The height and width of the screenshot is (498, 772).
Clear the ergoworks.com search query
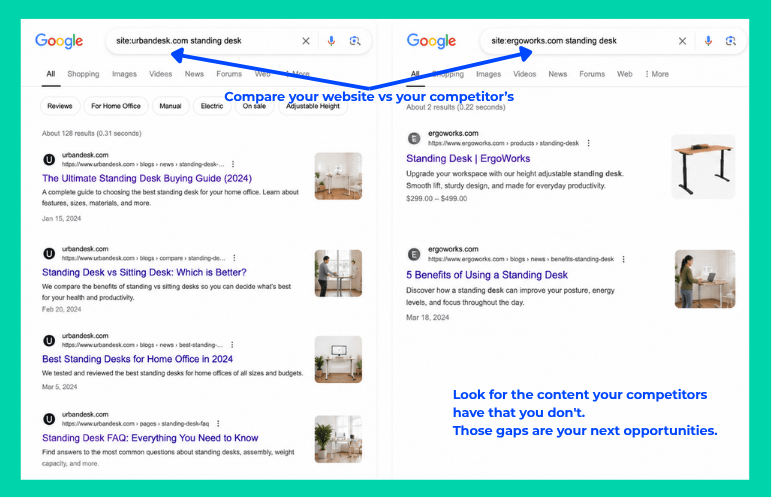pyautogui.click(x=682, y=41)
